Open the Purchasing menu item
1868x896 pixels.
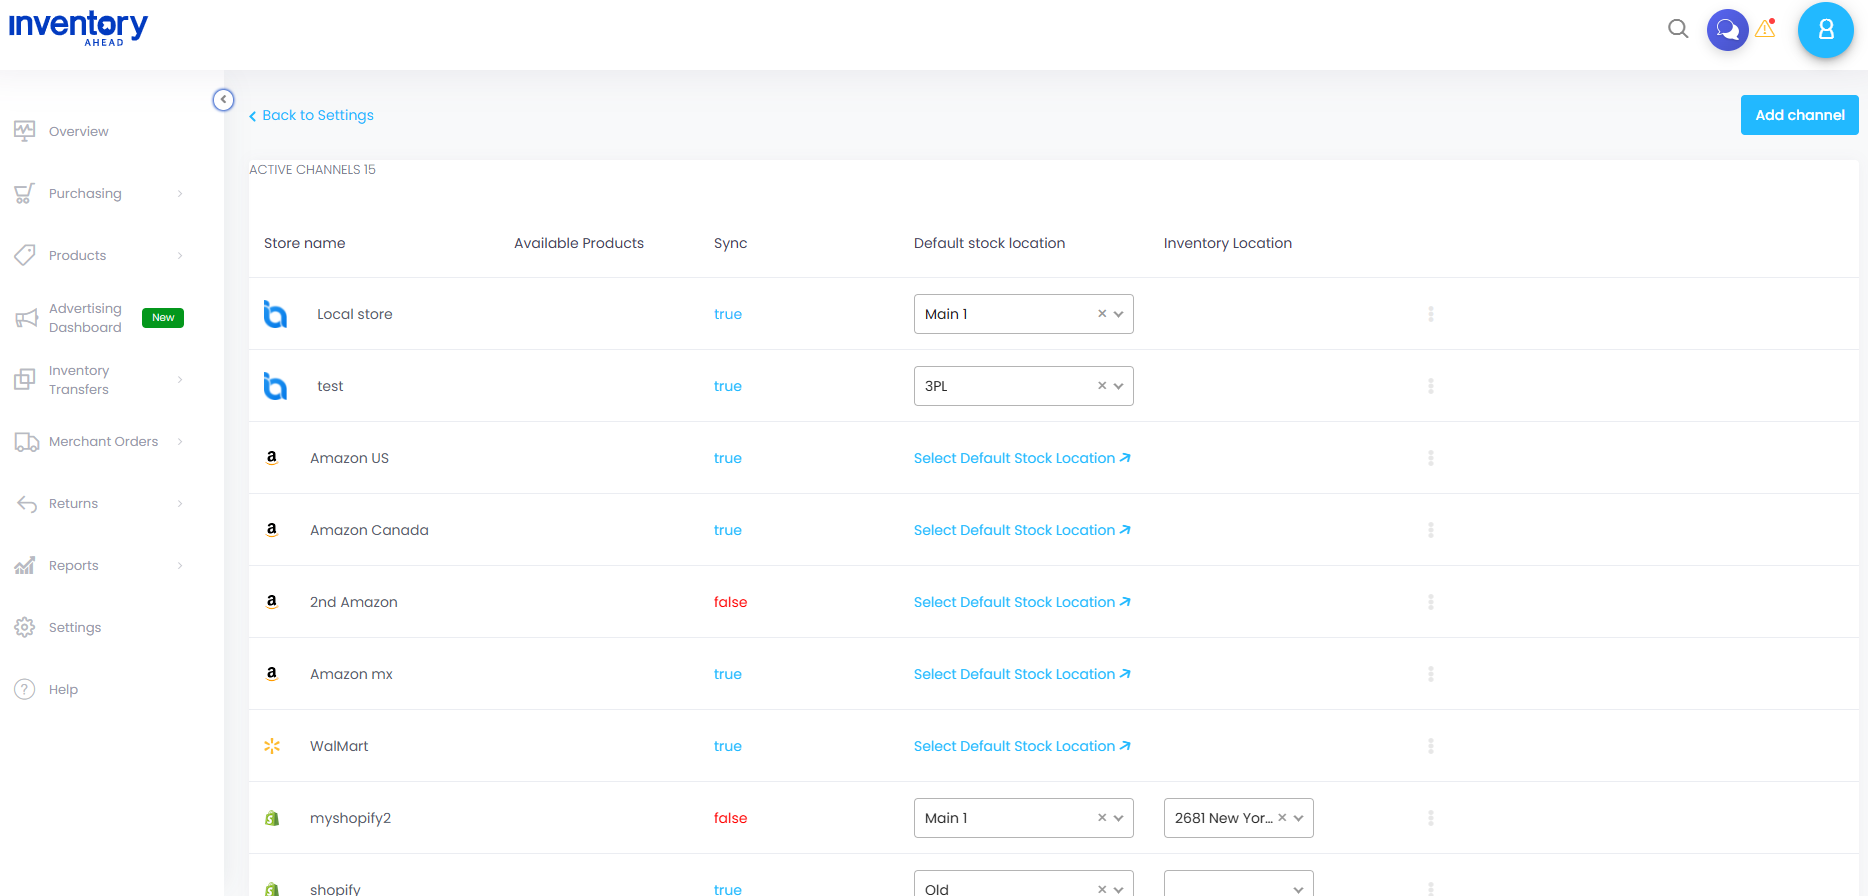(x=85, y=193)
